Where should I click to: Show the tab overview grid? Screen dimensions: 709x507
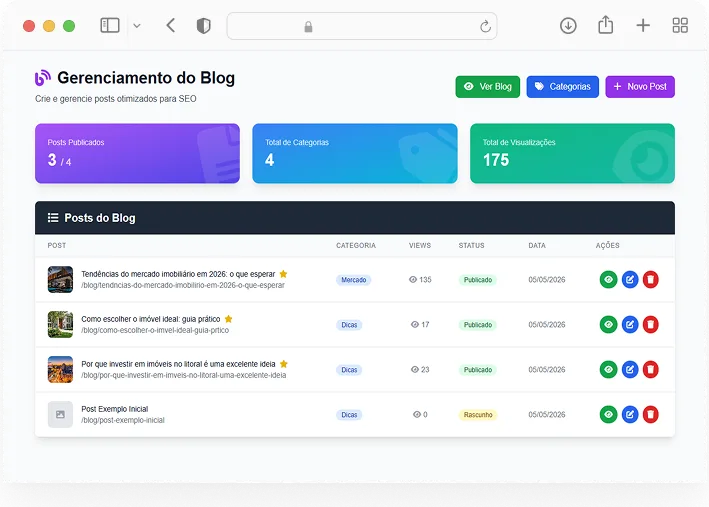pyautogui.click(x=680, y=25)
